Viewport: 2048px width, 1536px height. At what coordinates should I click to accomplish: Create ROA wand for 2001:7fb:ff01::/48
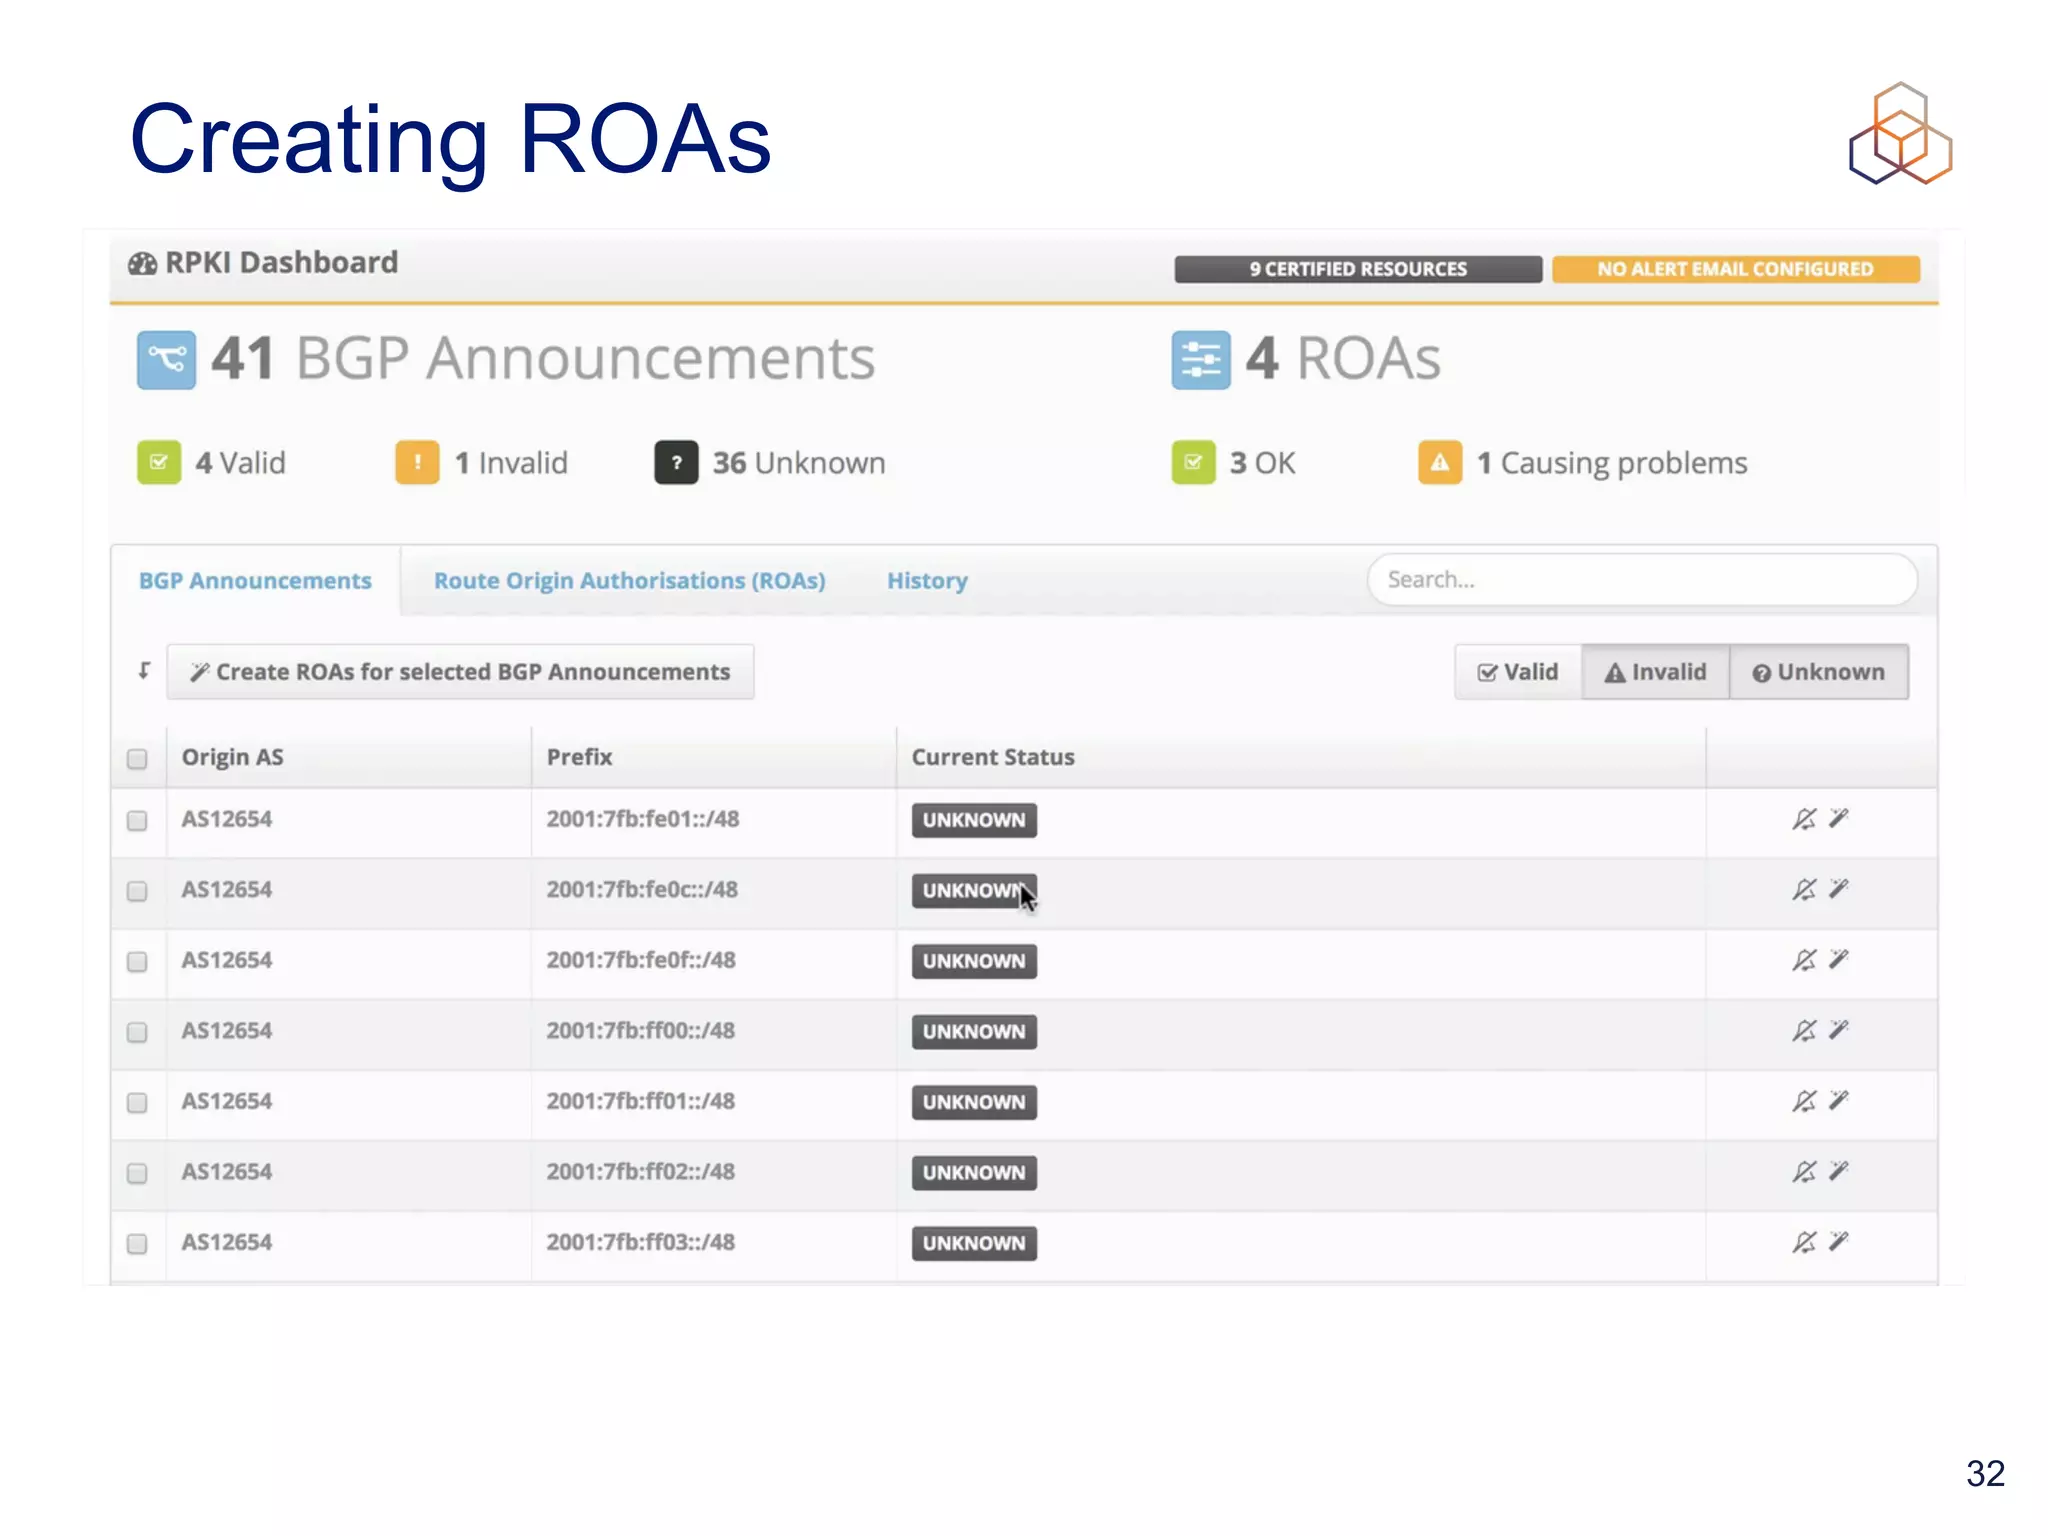(x=1838, y=1100)
